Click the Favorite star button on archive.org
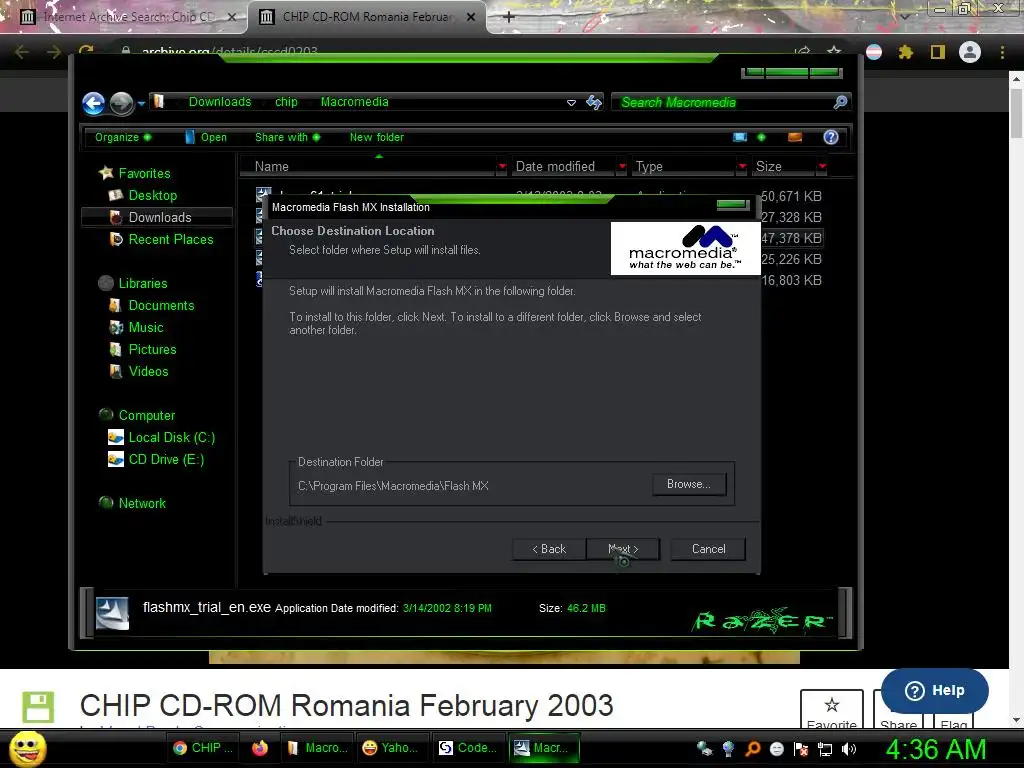The height and width of the screenshot is (768, 1024). point(831,710)
